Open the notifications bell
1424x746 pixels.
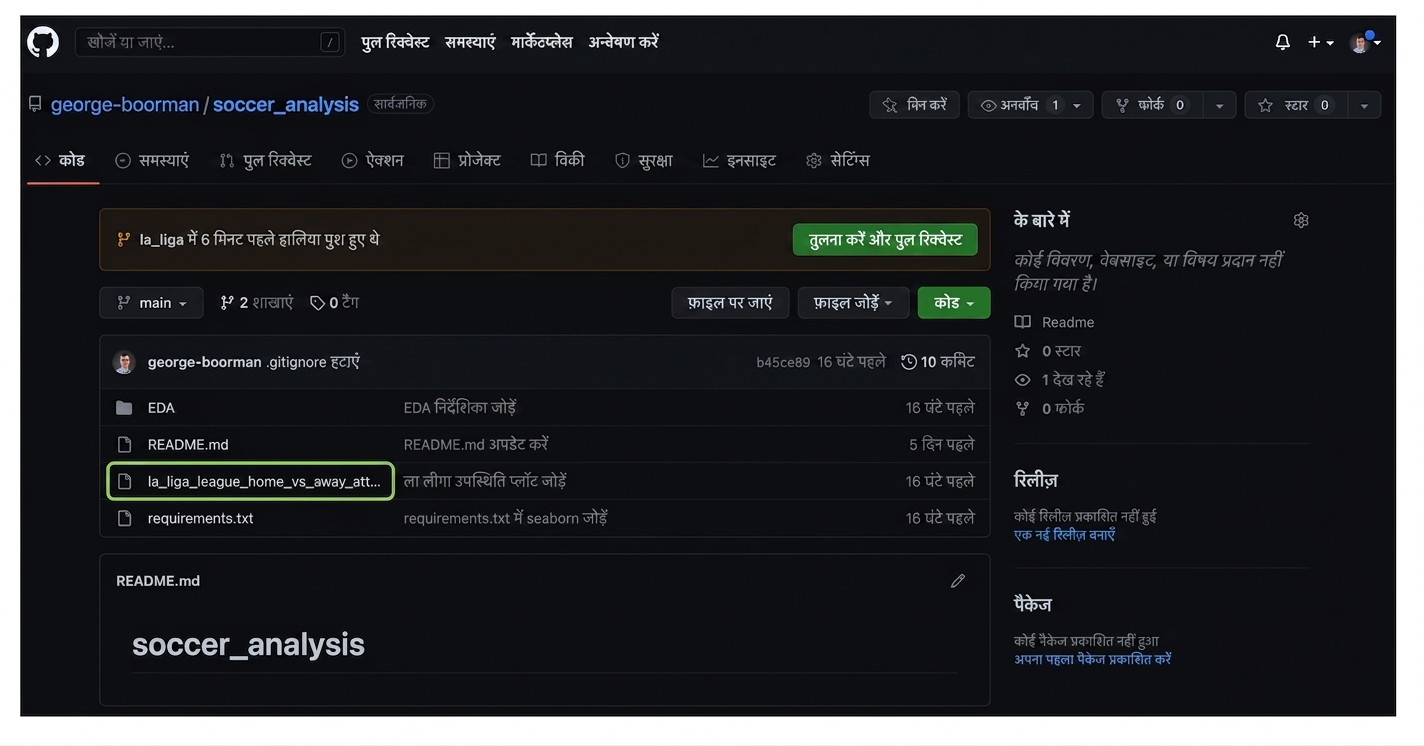point(1283,42)
